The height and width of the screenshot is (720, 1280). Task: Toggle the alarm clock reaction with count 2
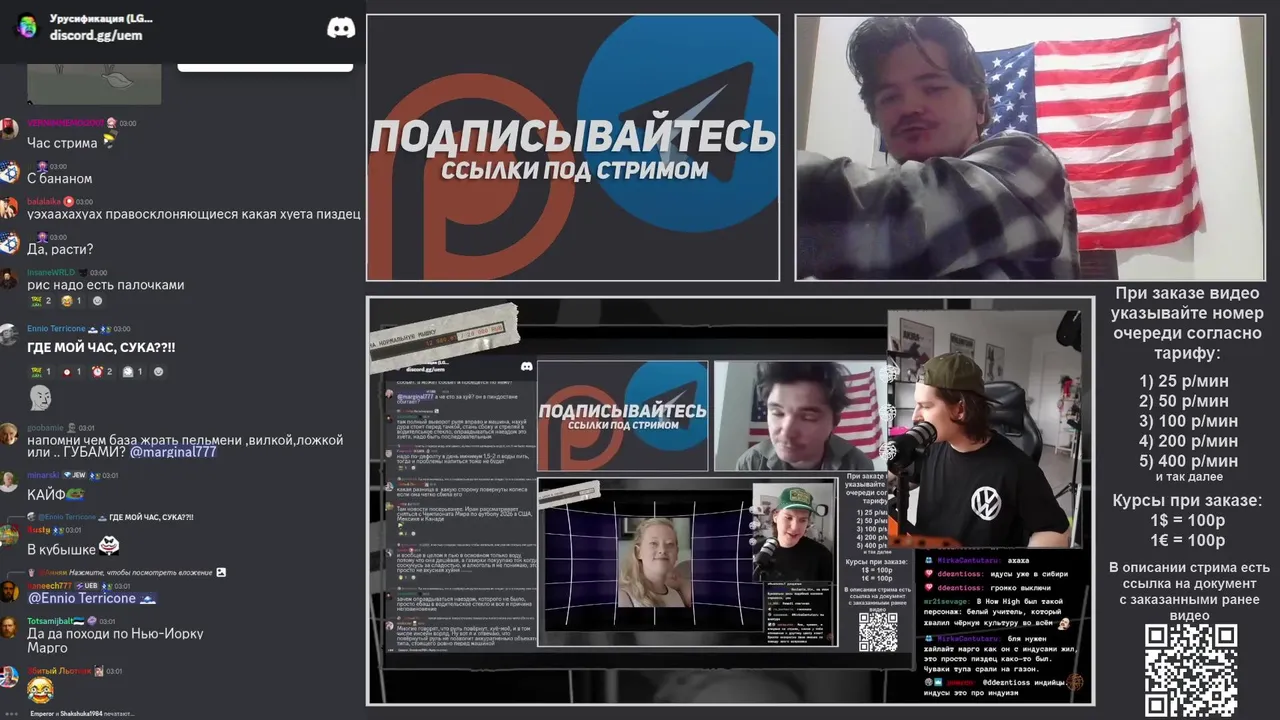click(102, 372)
